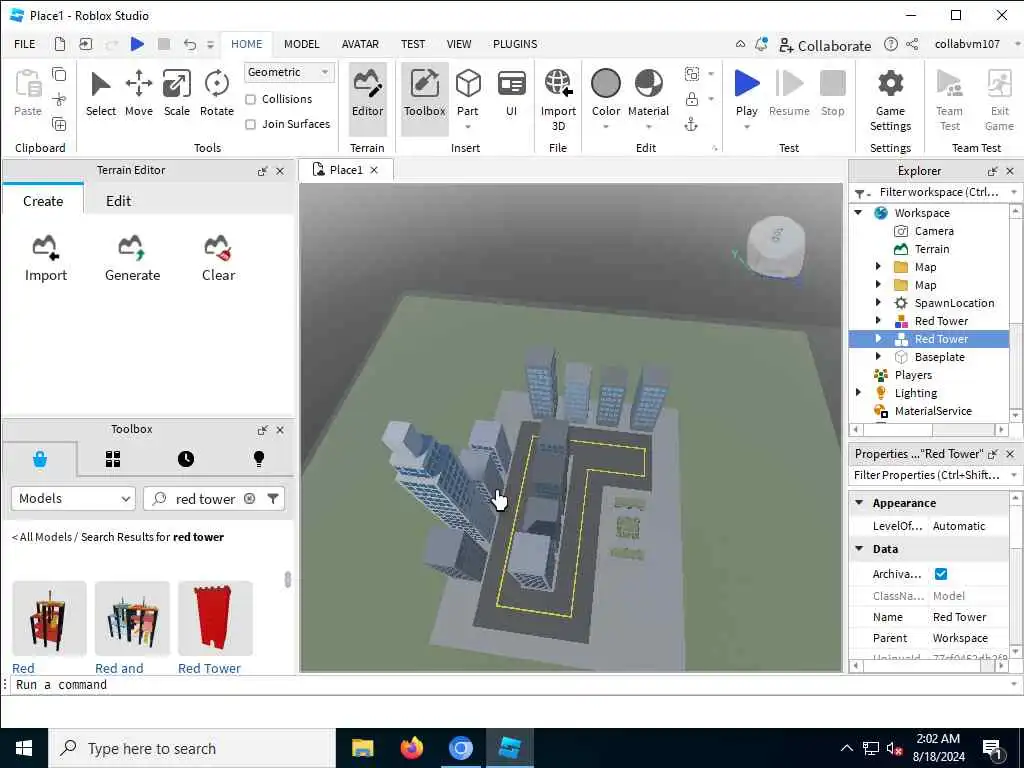
Task: Open notifications bell icon
Action: 761,44
